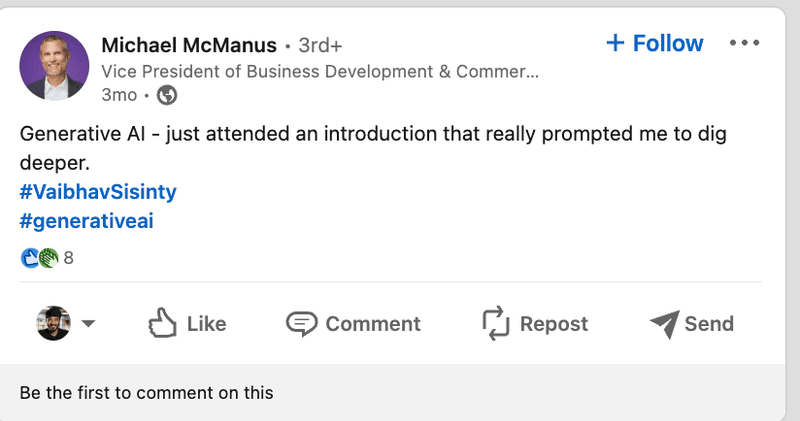Click the Vice President job title text

pos(320,71)
